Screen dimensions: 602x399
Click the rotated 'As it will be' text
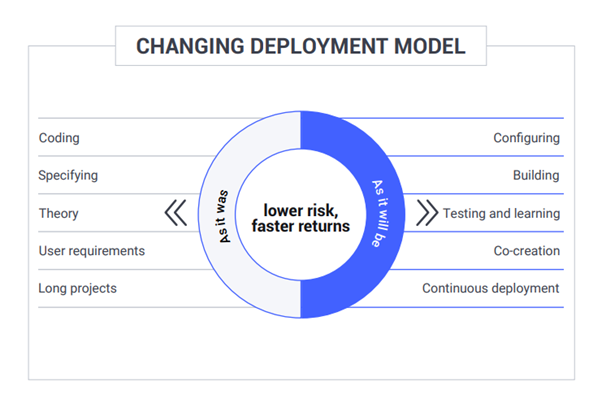[x=382, y=214]
